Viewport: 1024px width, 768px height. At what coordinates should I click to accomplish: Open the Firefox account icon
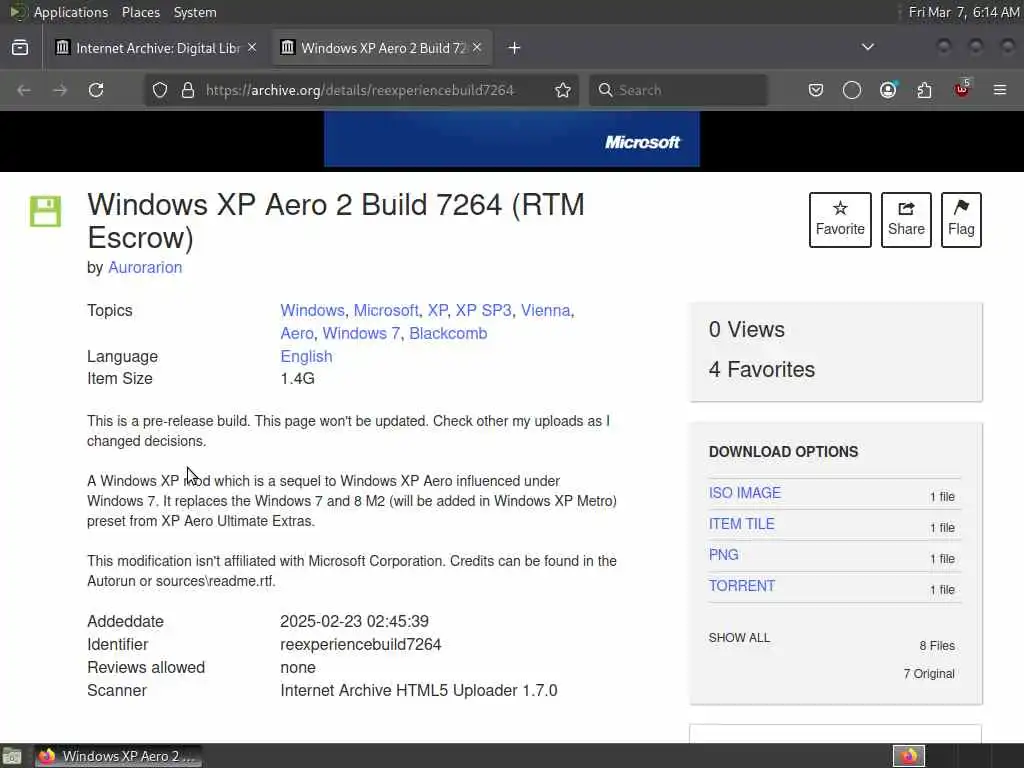[888, 90]
